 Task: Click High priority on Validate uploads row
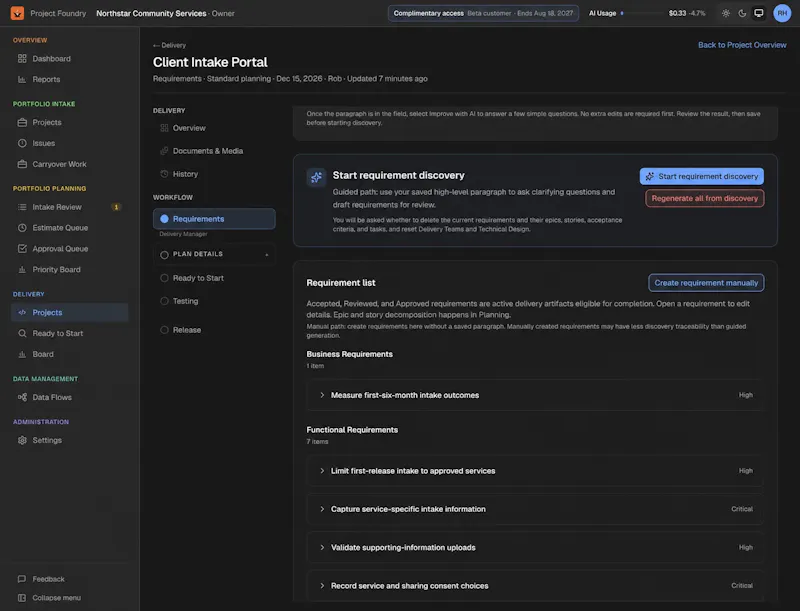(x=745, y=547)
